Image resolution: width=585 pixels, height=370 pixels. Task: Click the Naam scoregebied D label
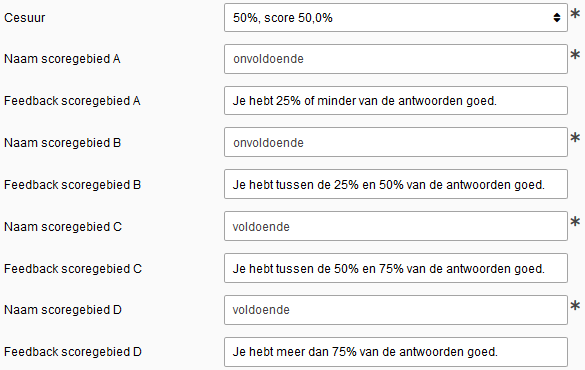click(x=63, y=310)
